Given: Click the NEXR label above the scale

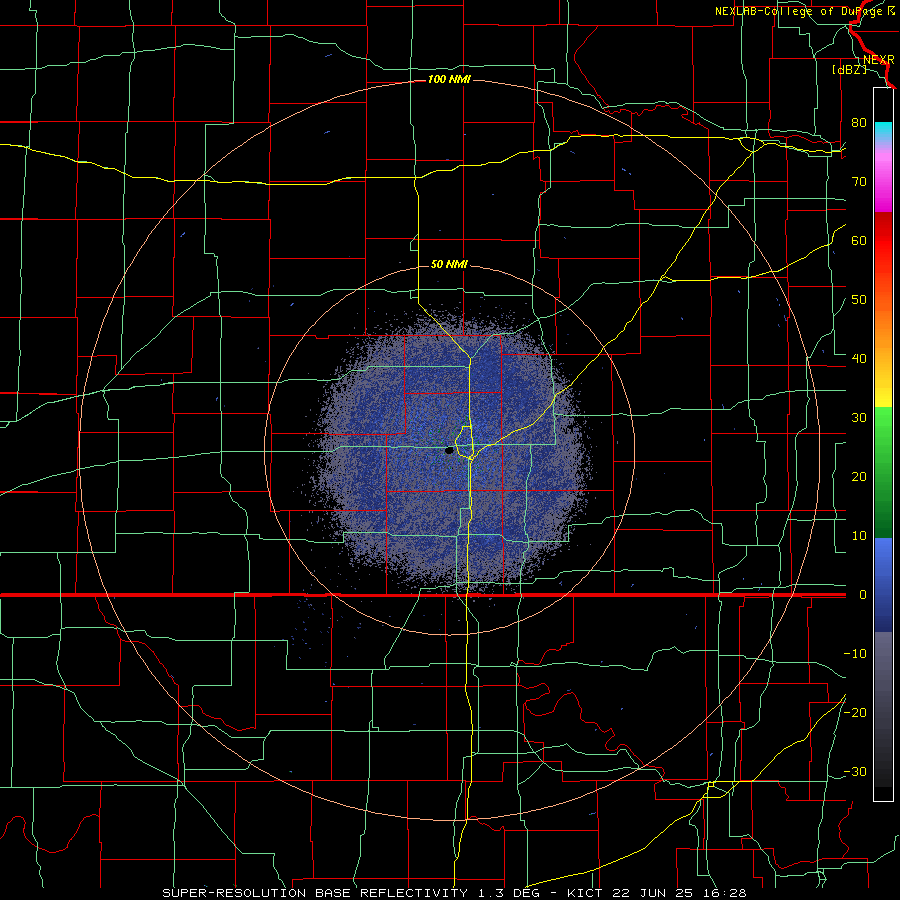Looking at the screenshot, I should [x=878, y=60].
